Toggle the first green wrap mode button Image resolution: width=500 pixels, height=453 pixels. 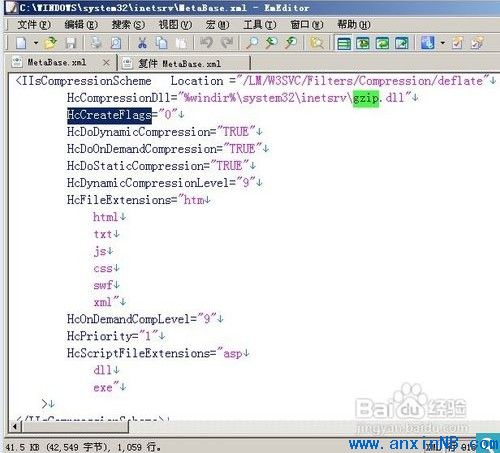pos(344,43)
